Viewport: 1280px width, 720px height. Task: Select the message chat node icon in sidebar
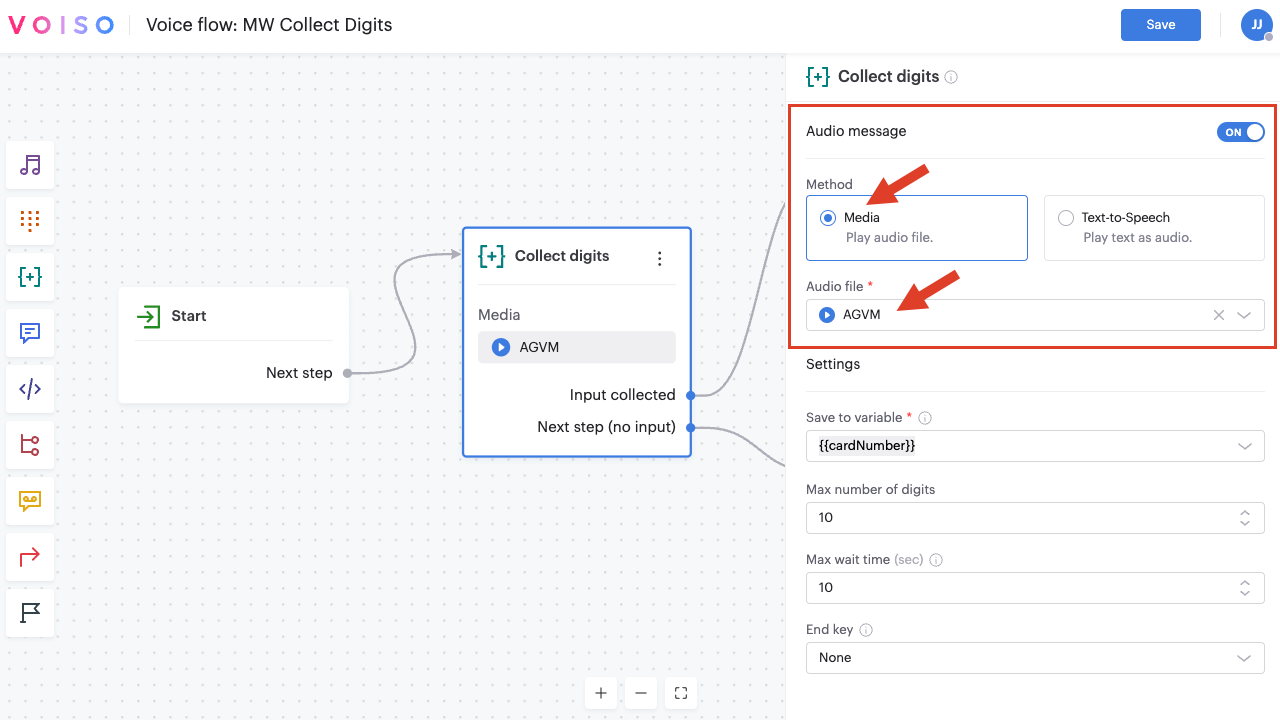tap(30, 333)
